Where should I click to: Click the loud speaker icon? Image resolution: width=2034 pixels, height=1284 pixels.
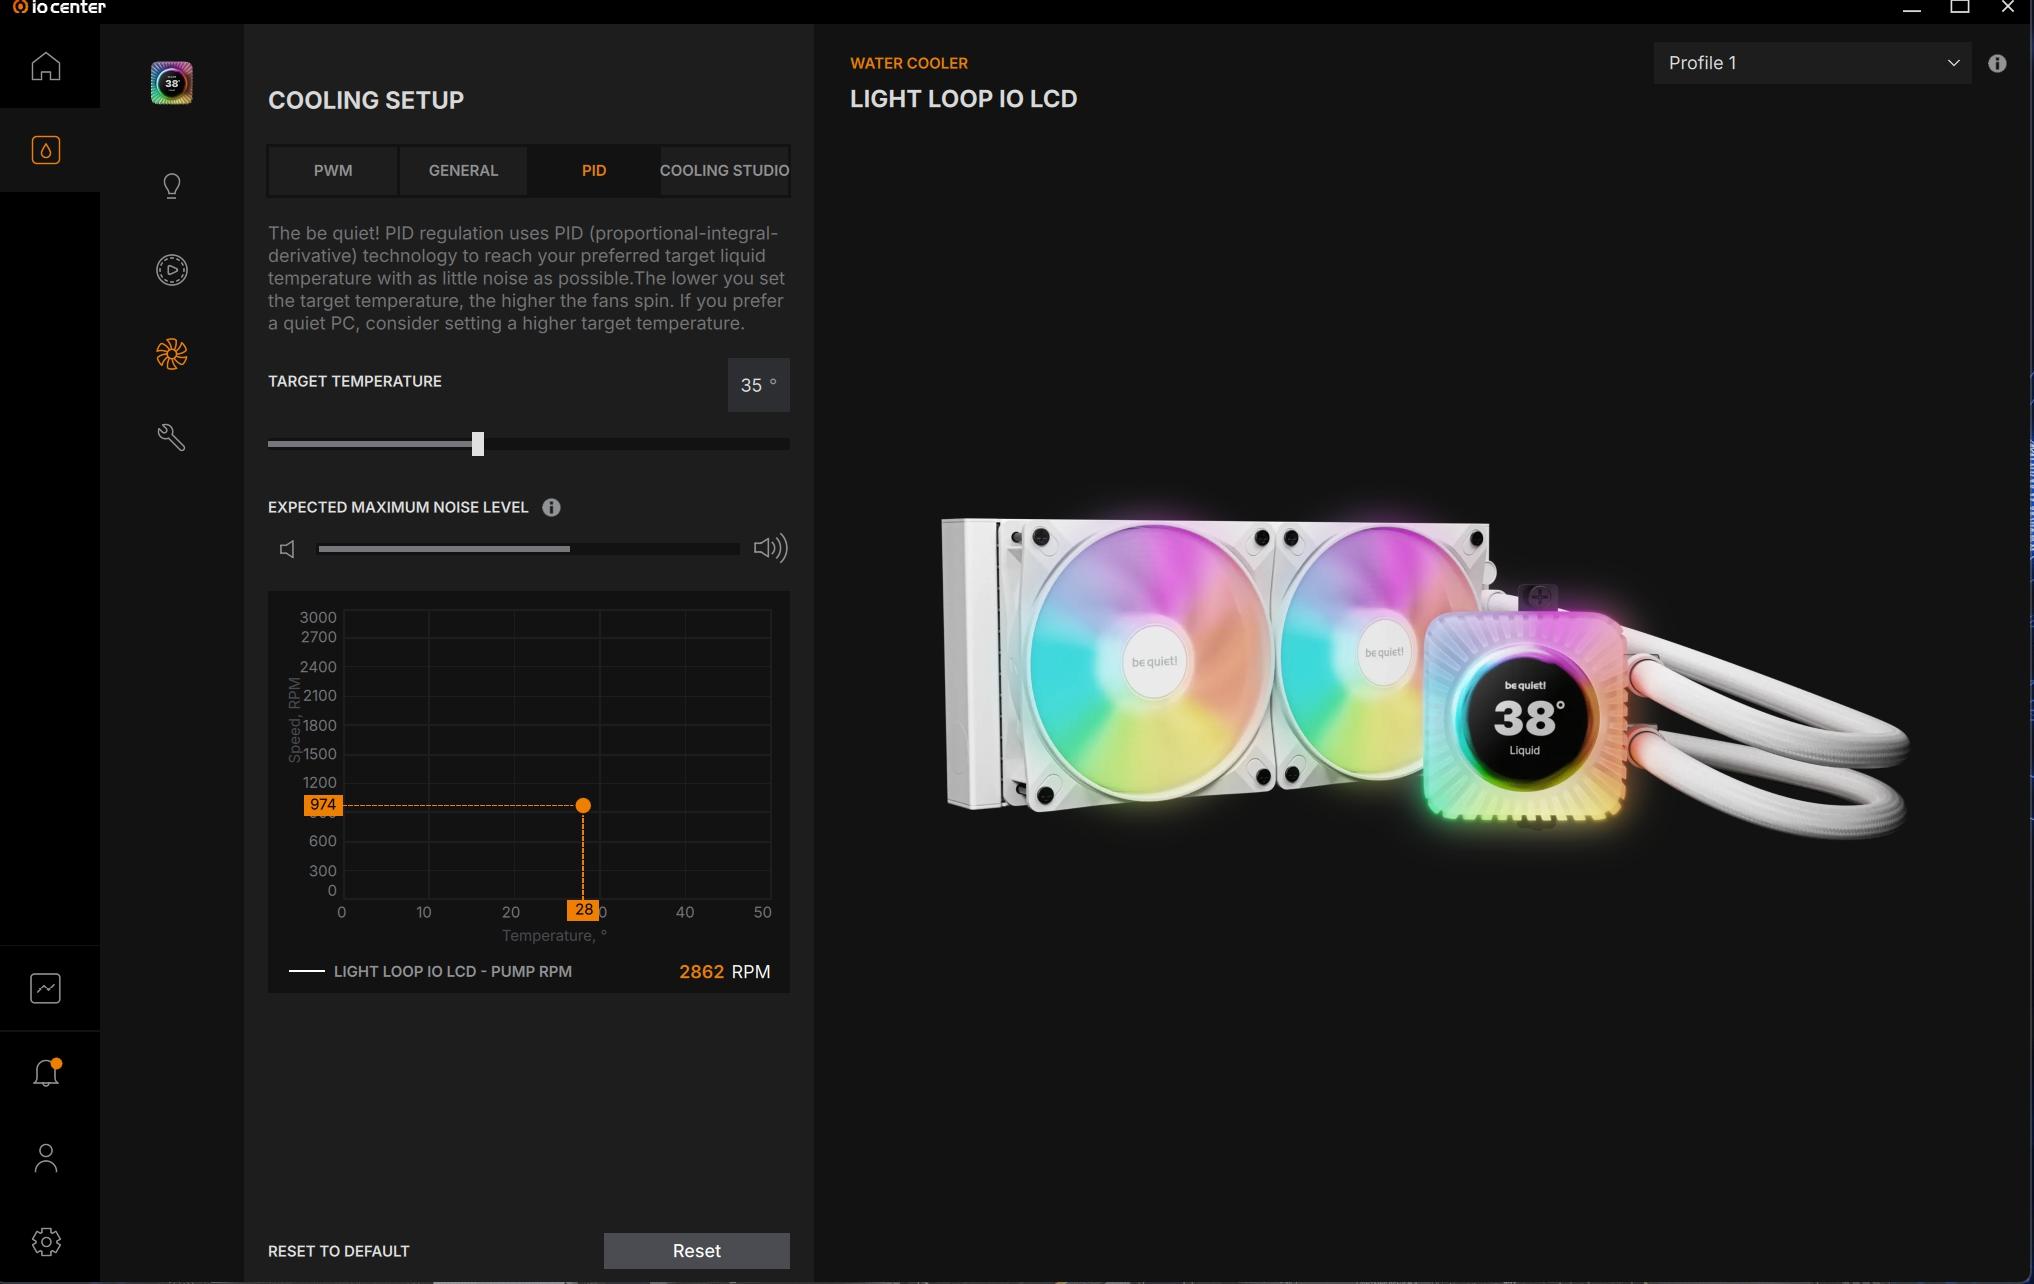[x=770, y=548]
